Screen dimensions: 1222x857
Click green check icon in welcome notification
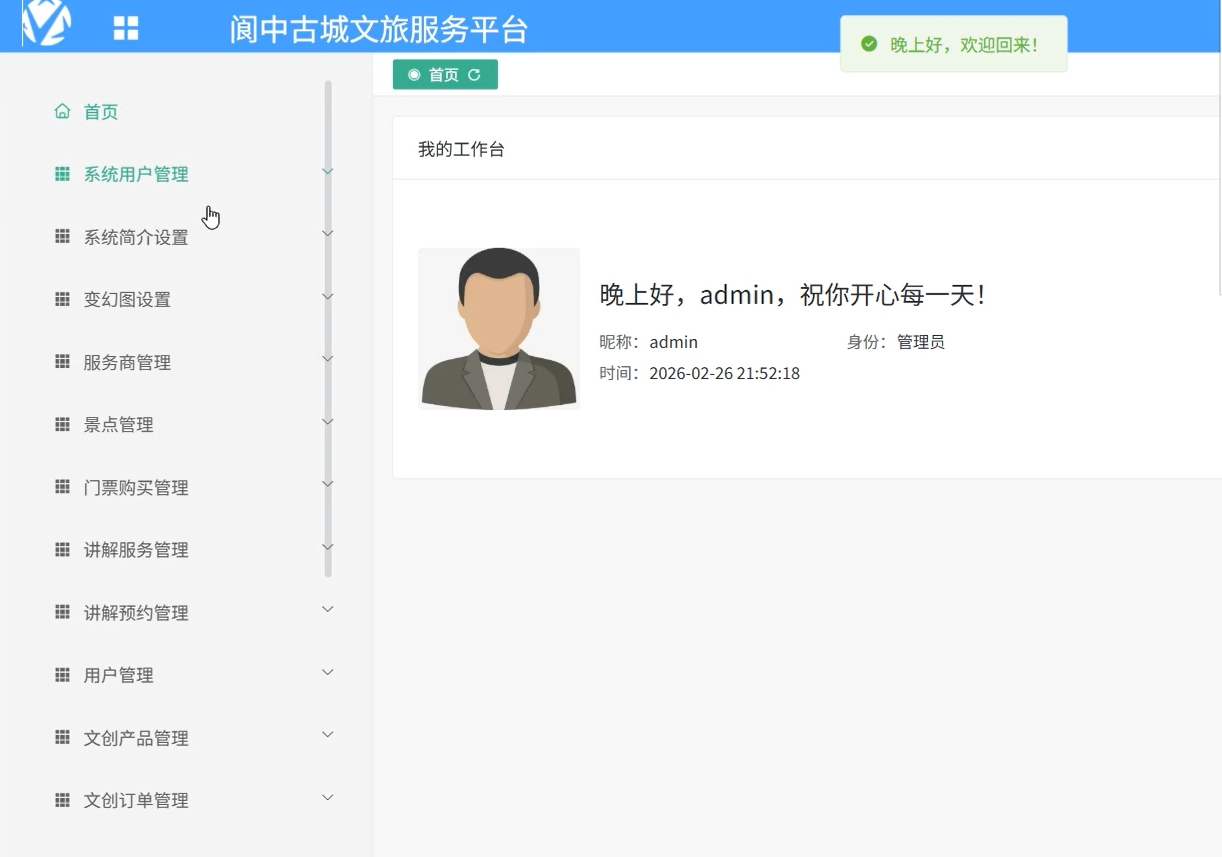(869, 44)
